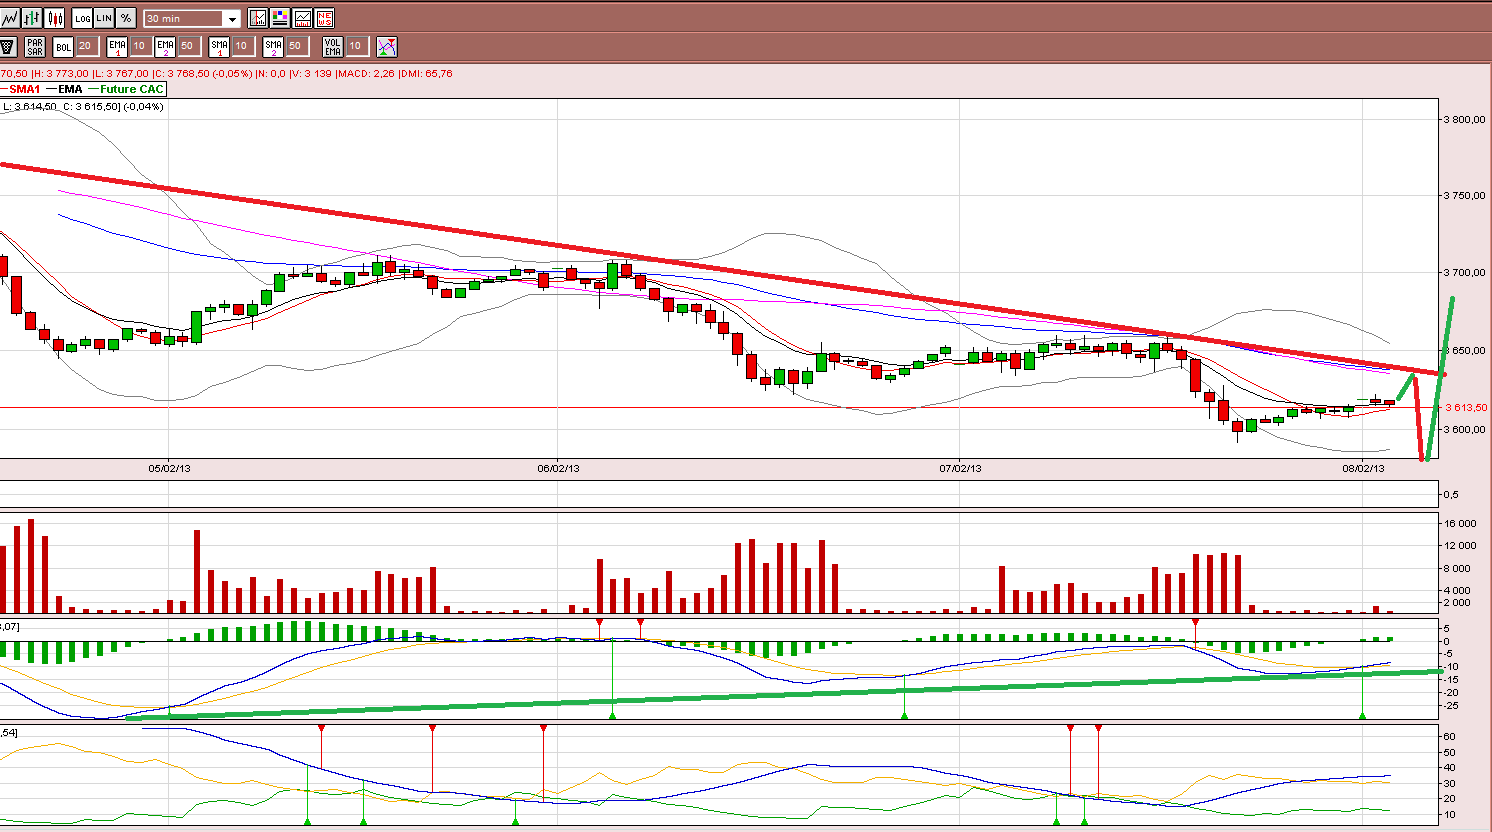Click the 06/02/13 date label
This screenshot has height=832, width=1492.
pos(558,468)
